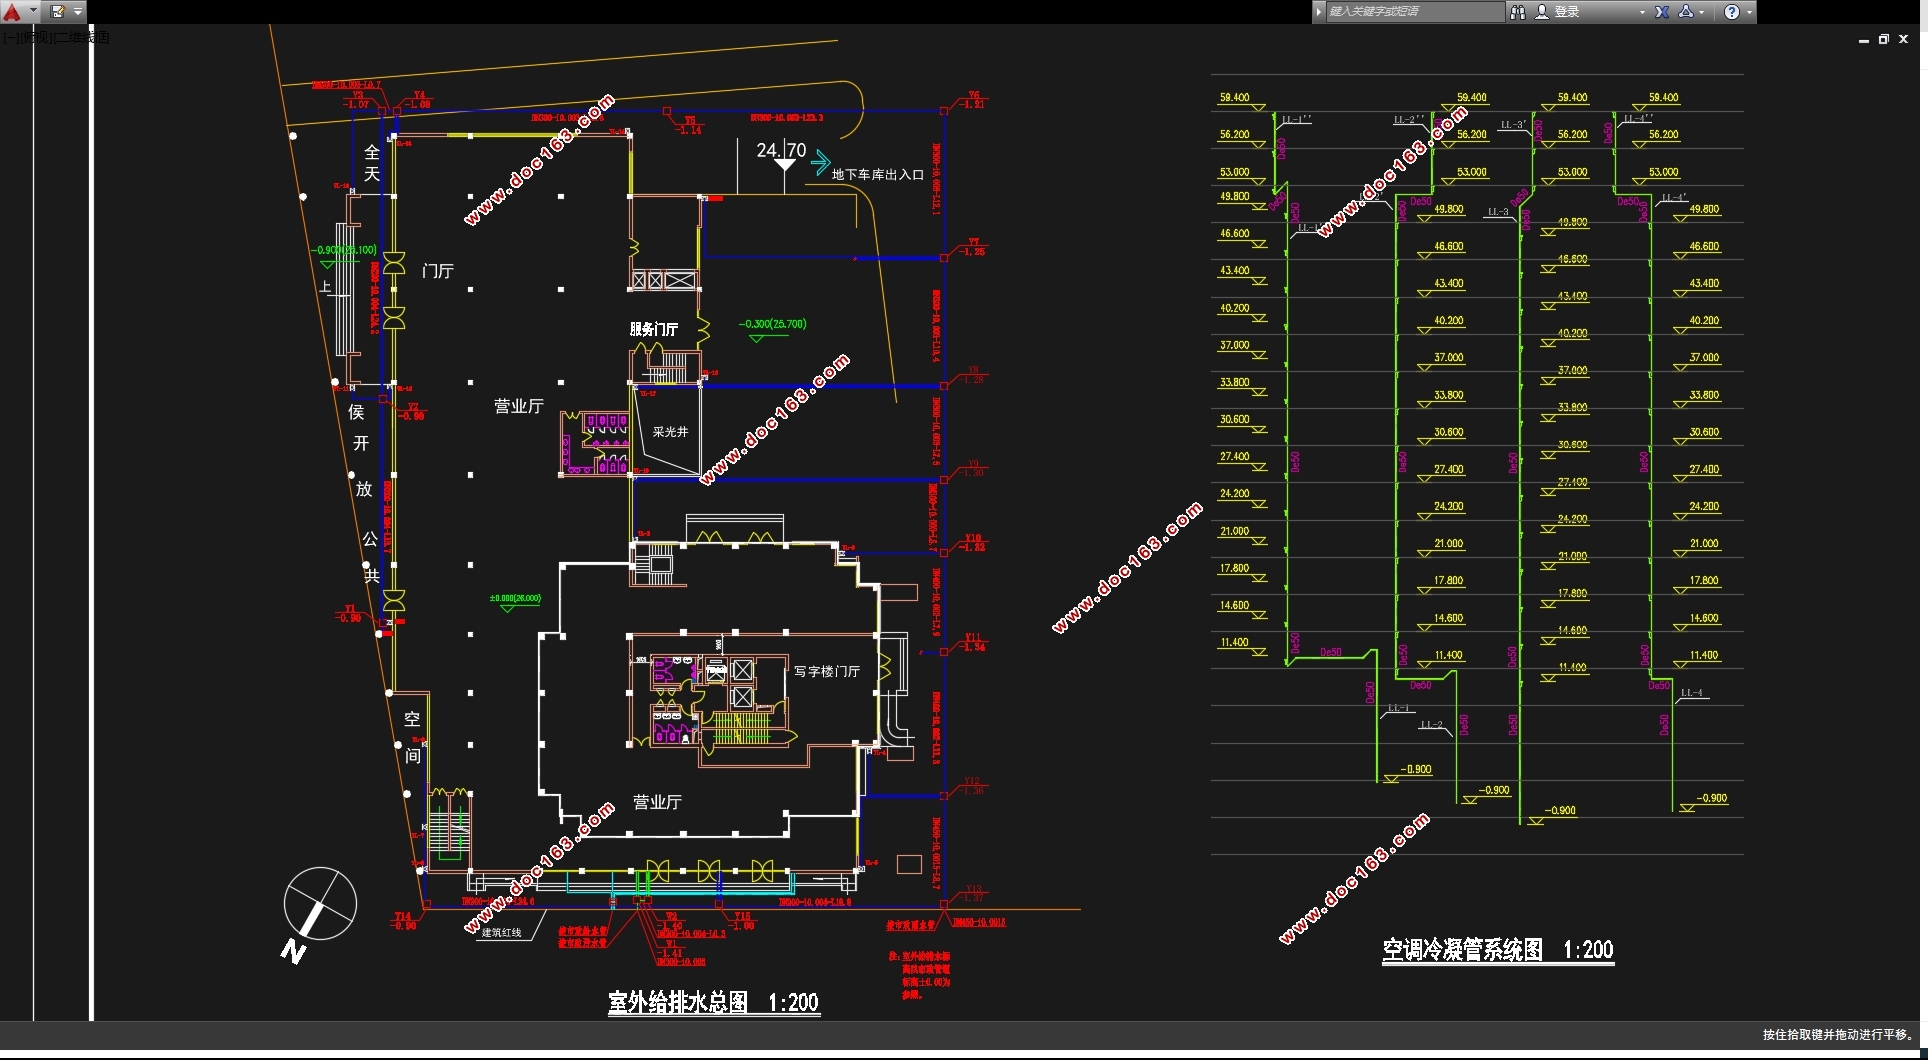The width and height of the screenshot is (1928, 1060).
Task: Click the 地下车库出入口 label
Action: point(878,174)
